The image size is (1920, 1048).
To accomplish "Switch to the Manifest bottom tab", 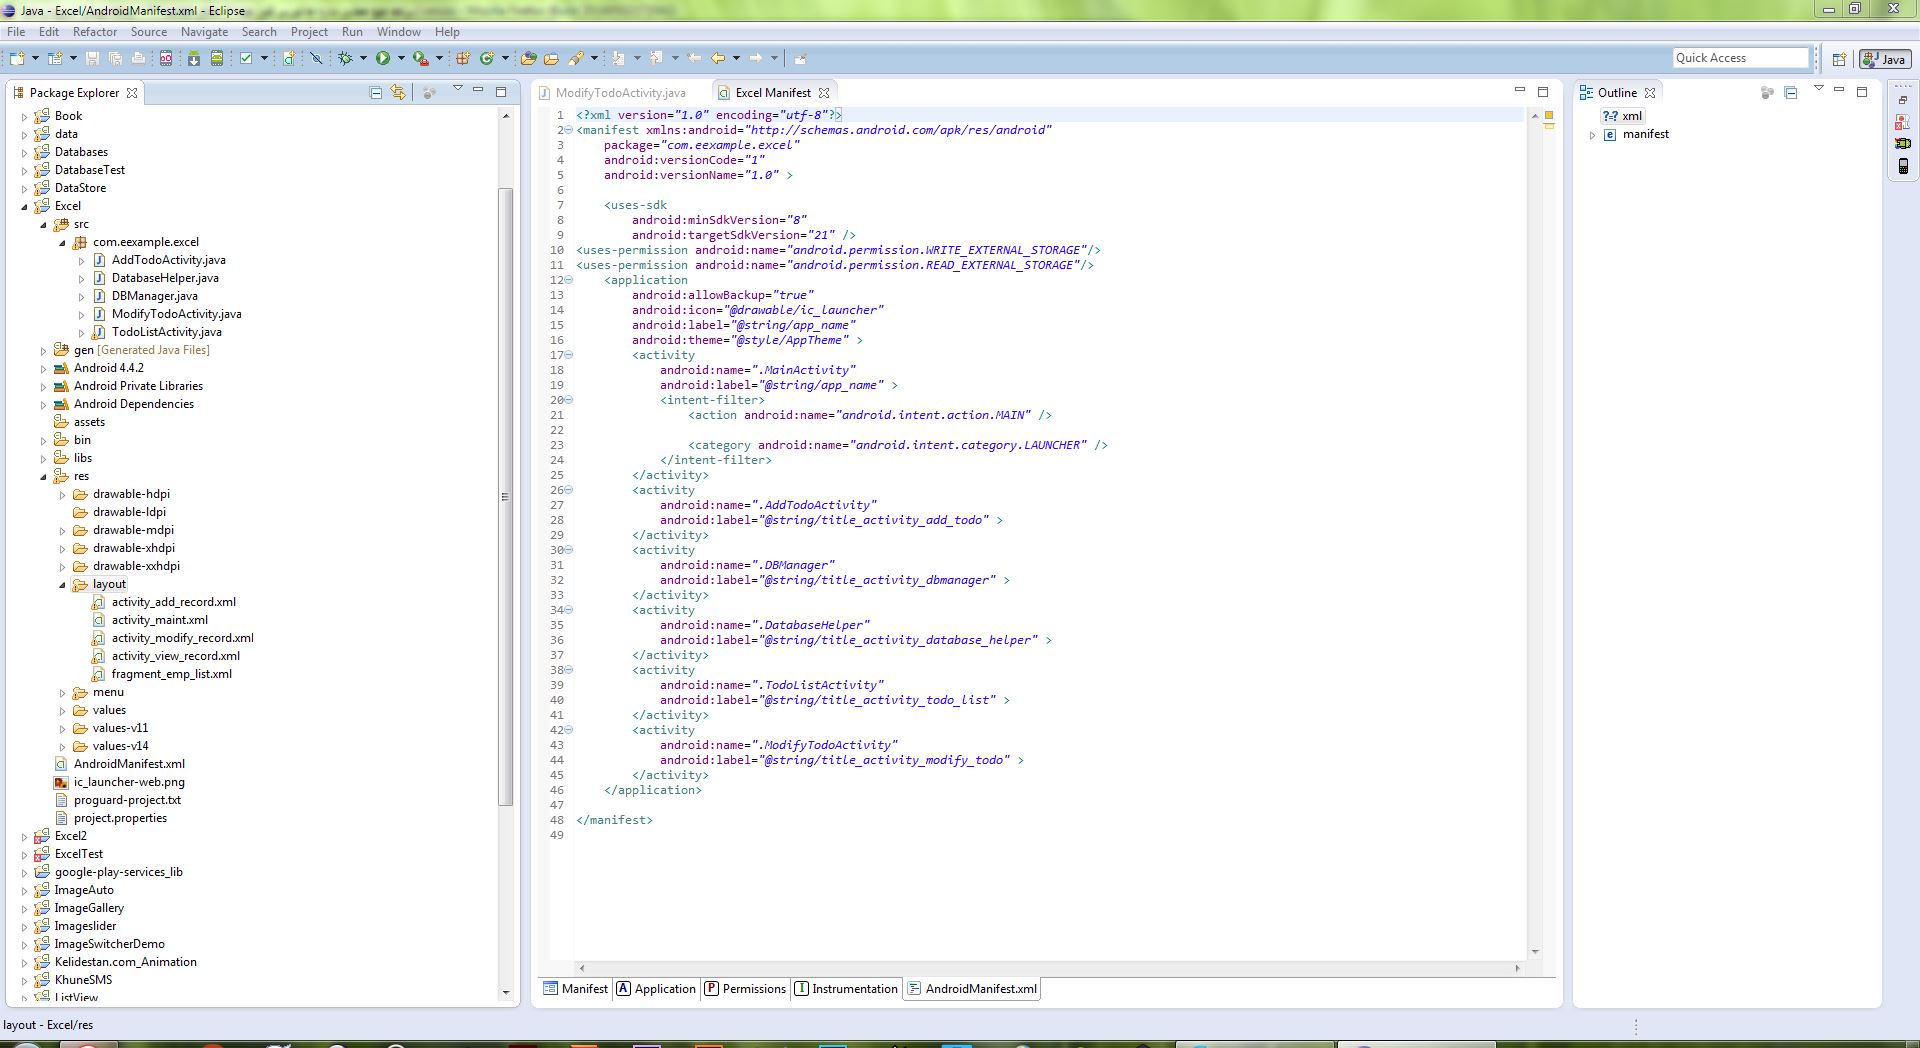I will click(x=575, y=989).
